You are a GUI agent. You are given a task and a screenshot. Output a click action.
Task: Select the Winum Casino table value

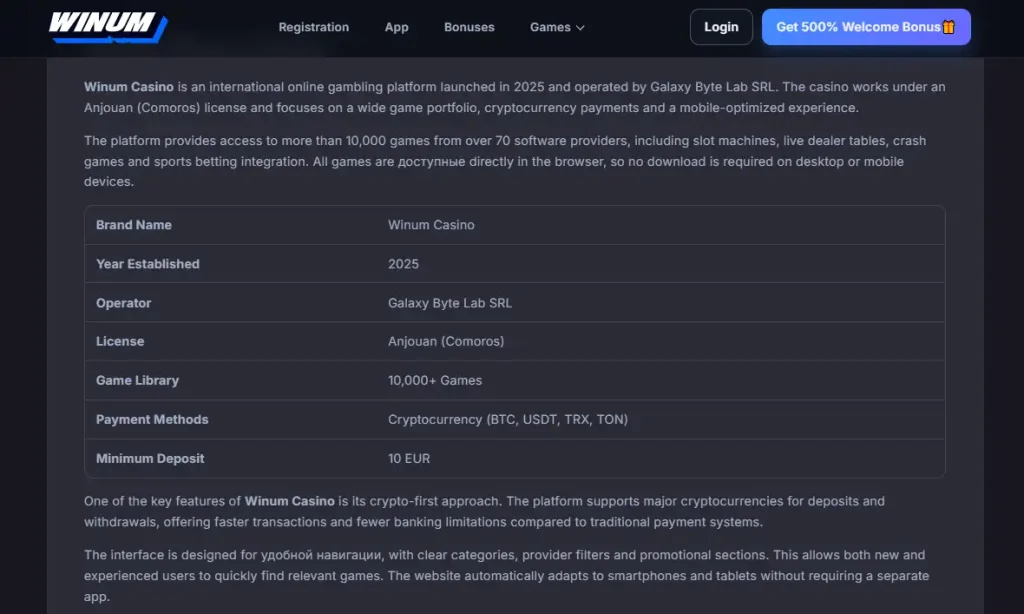tap(431, 225)
